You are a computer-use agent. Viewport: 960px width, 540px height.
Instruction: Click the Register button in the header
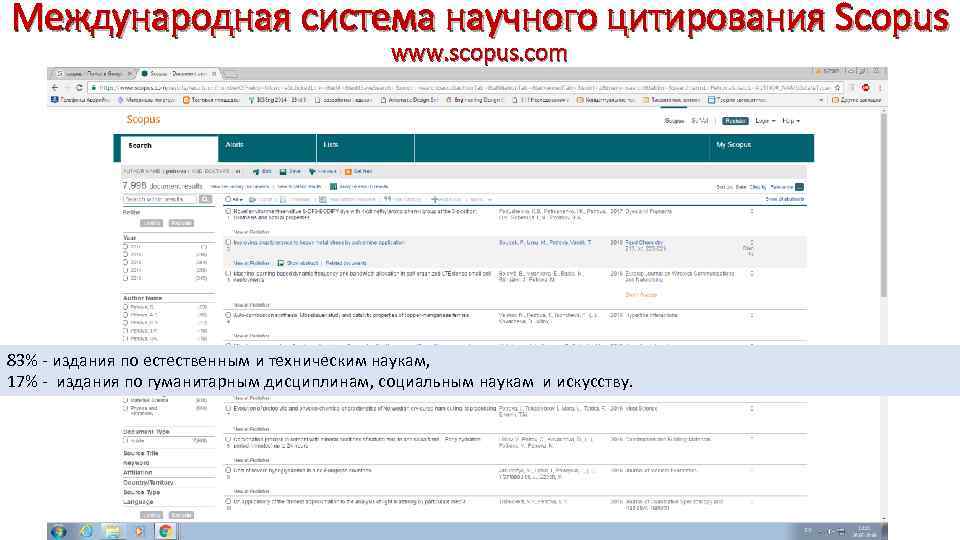735,121
